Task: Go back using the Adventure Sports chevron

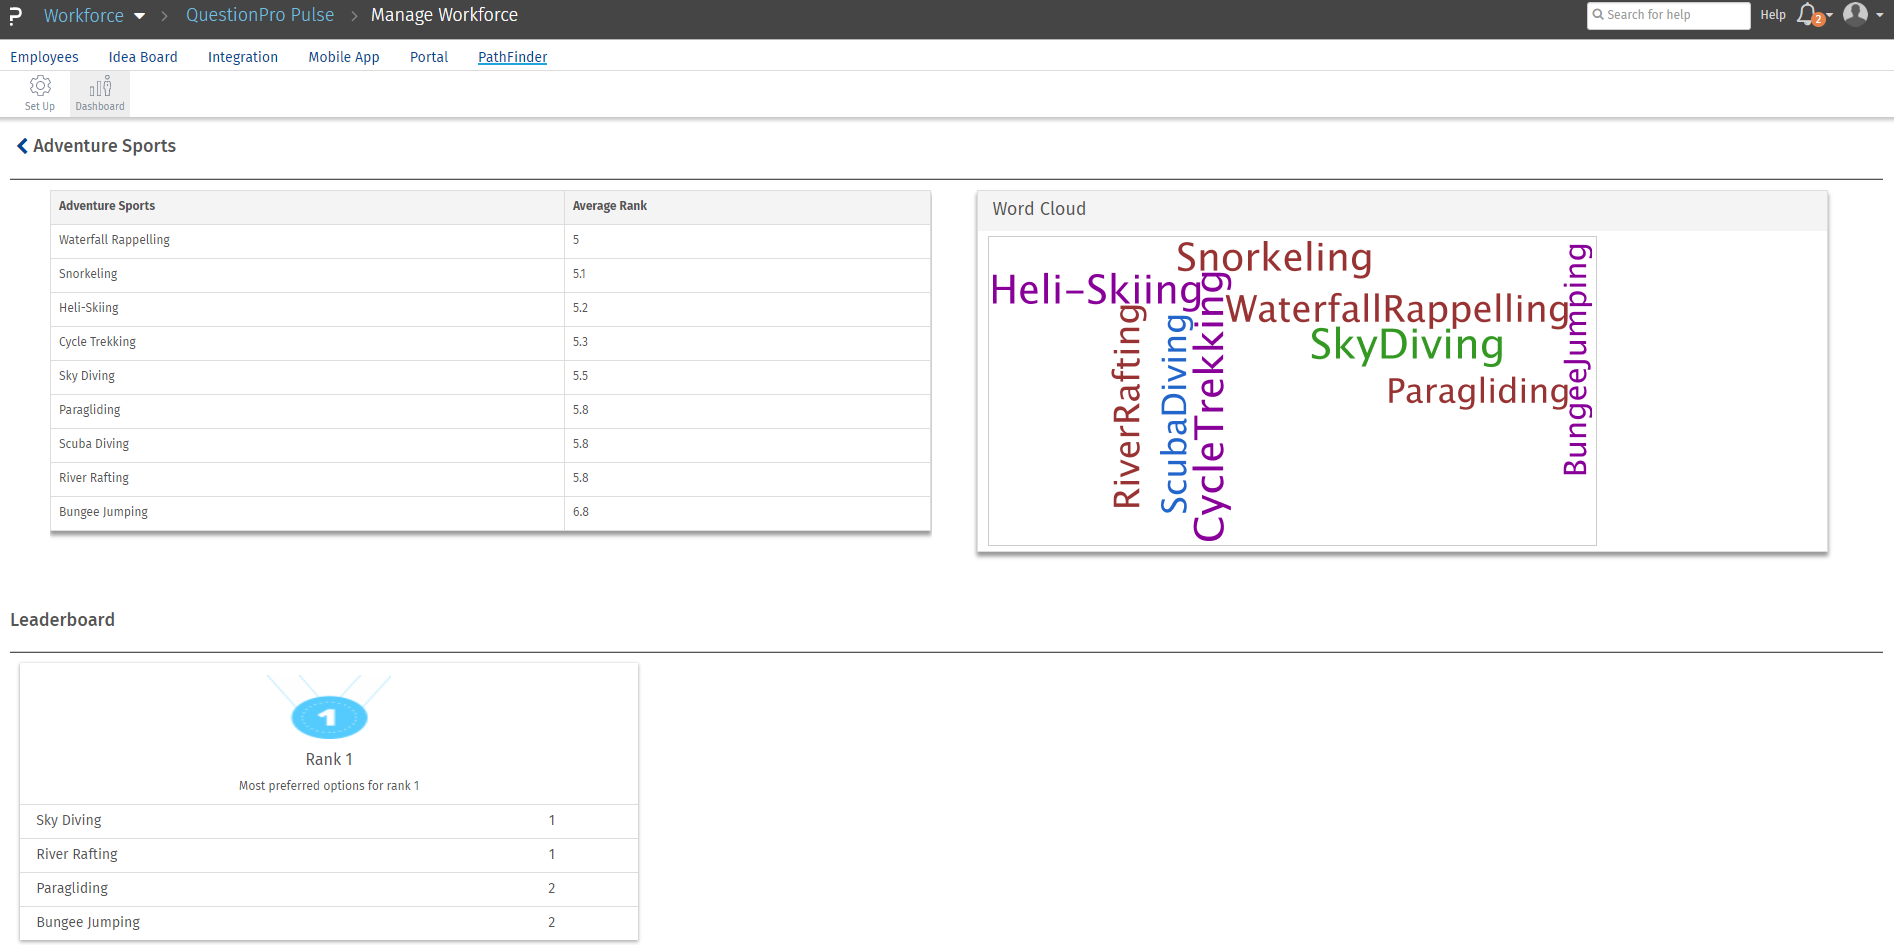Action: (22, 146)
